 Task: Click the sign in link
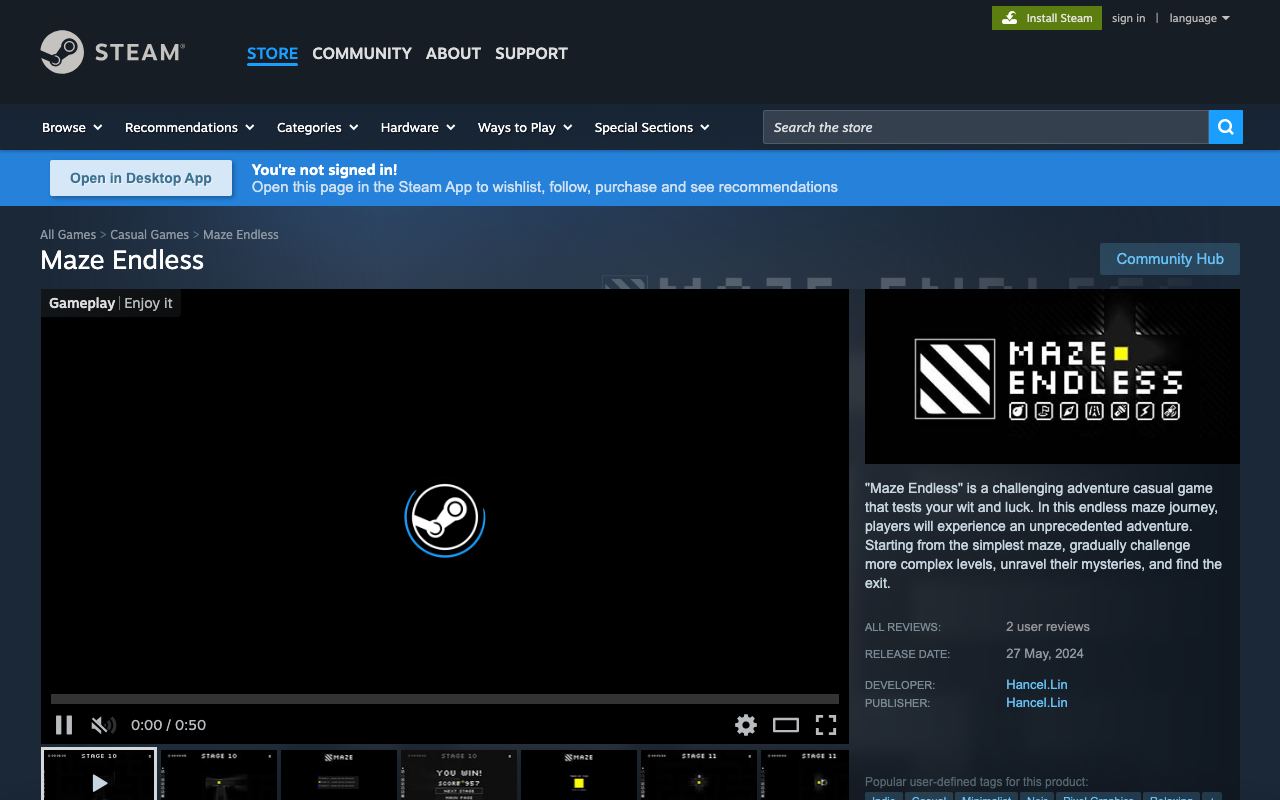point(1128,18)
